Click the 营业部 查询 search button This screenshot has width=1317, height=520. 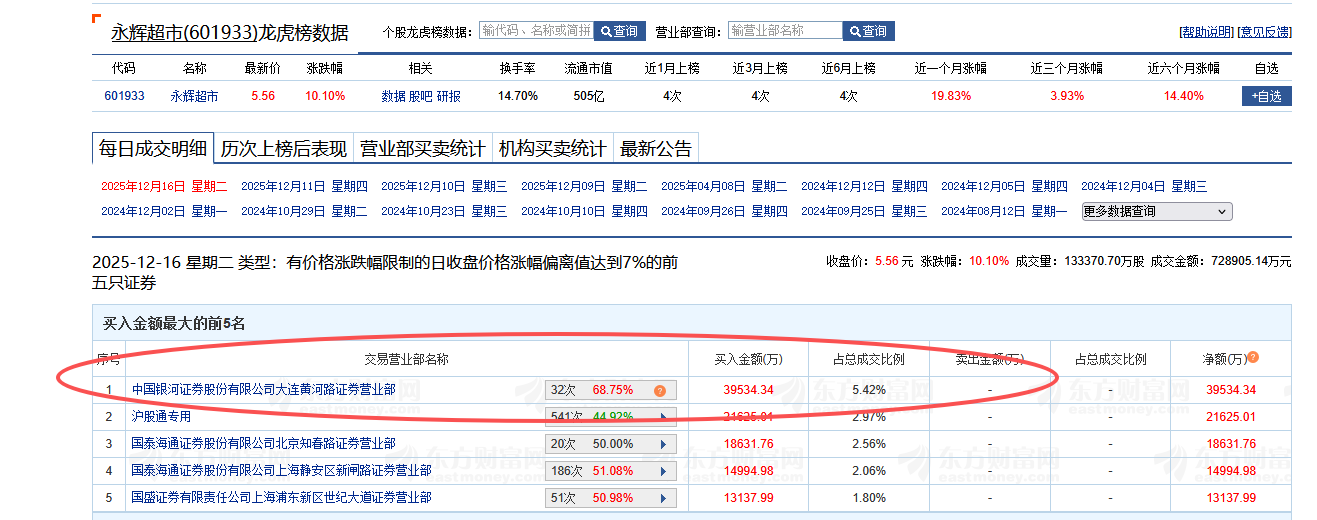868,31
